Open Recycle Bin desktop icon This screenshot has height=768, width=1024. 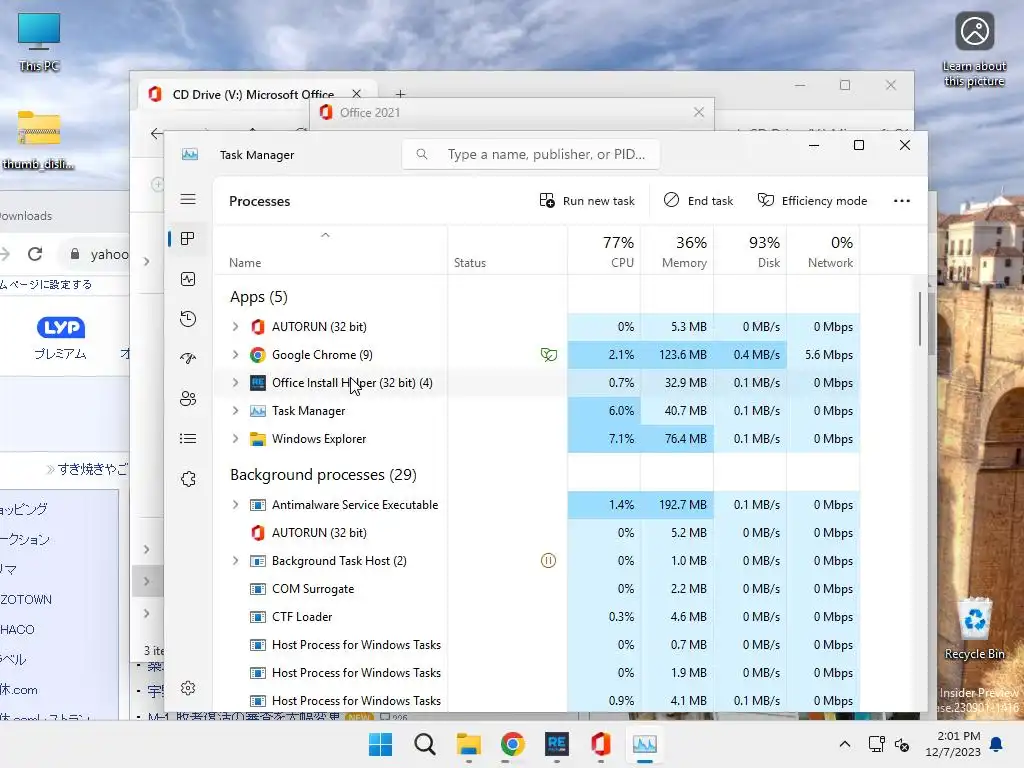pyautogui.click(x=974, y=629)
